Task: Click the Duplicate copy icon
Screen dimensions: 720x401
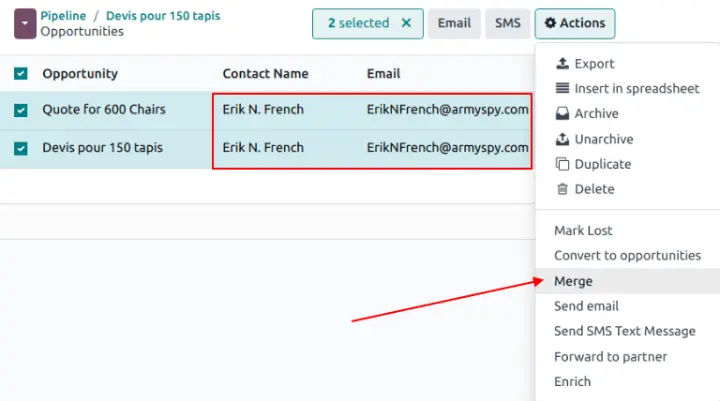Action: click(x=562, y=164)
